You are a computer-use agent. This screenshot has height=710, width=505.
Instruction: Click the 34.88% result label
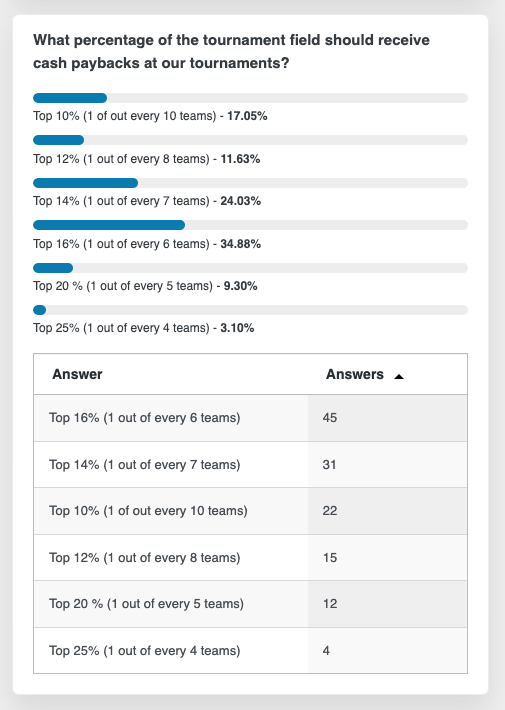(x=240, y=244)
